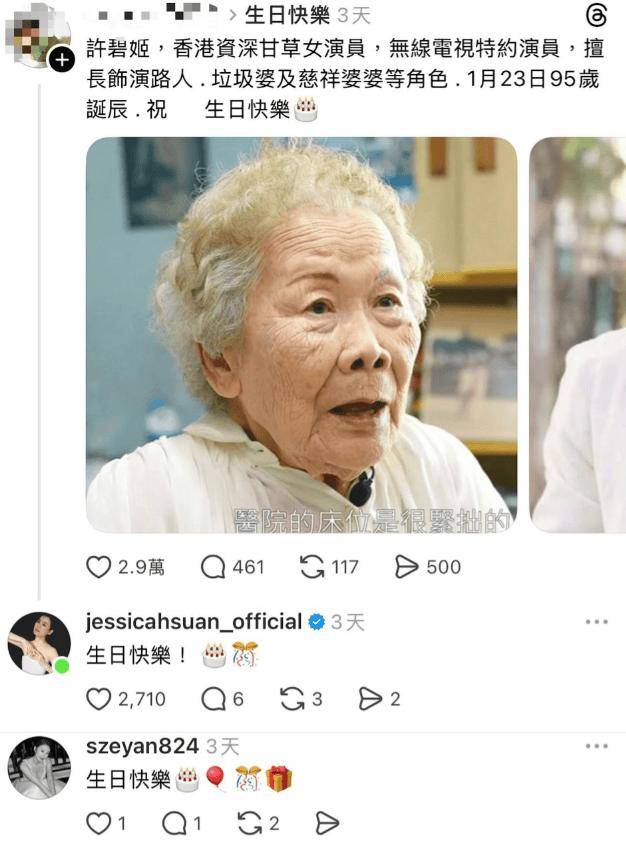
Task: Open the second partially visible post image
Action: [578, 335]
